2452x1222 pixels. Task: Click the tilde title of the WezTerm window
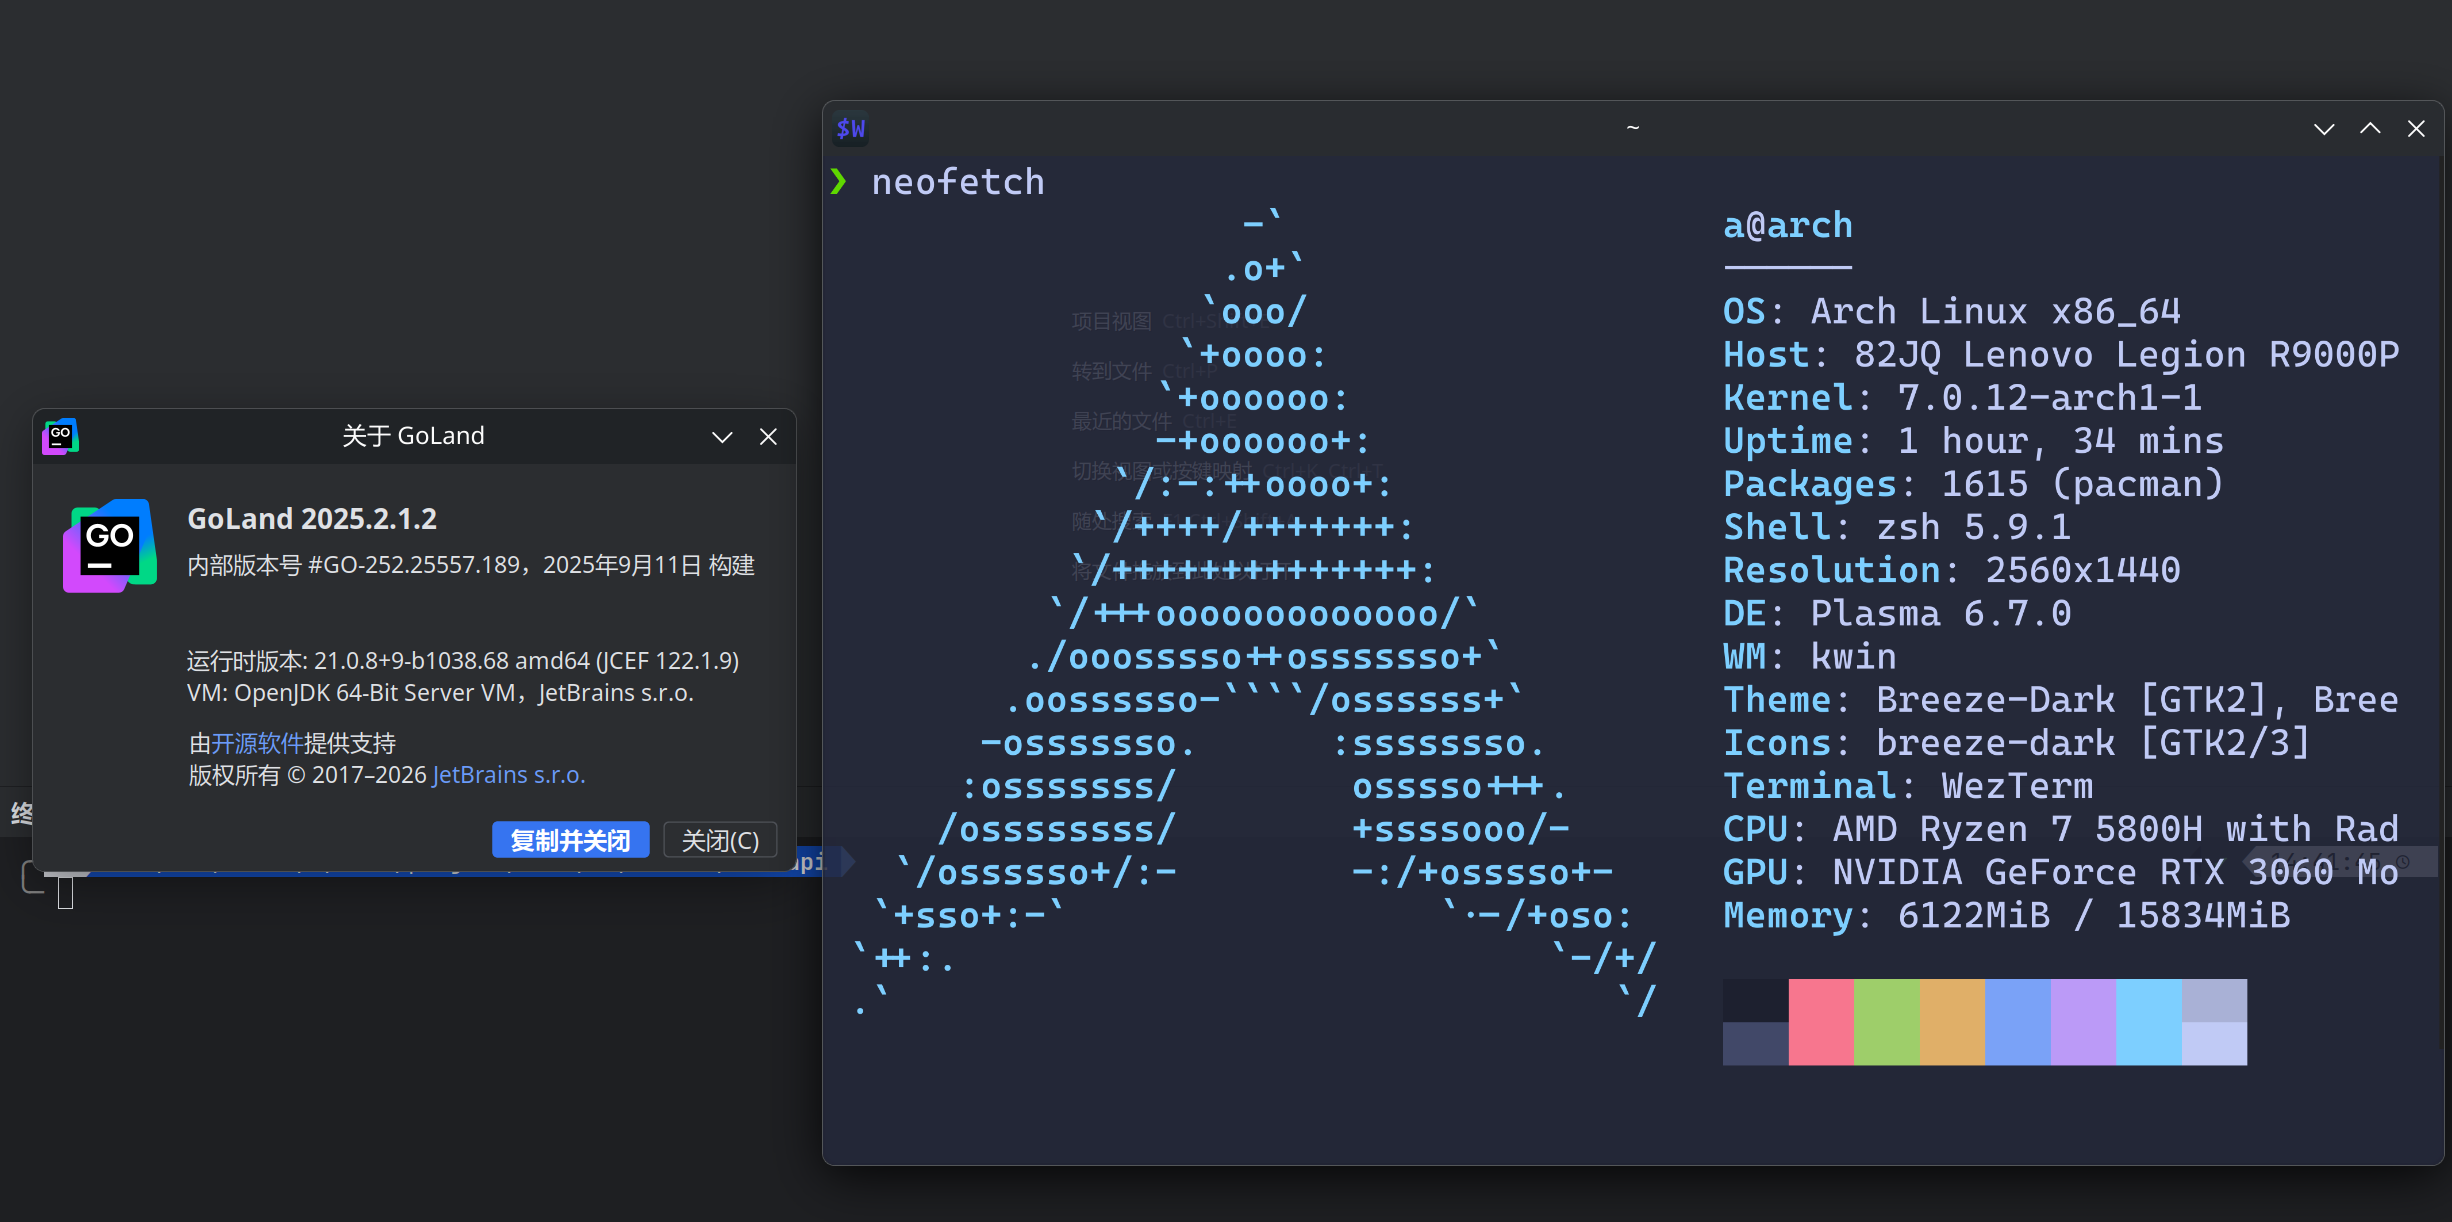[1633, 128]
